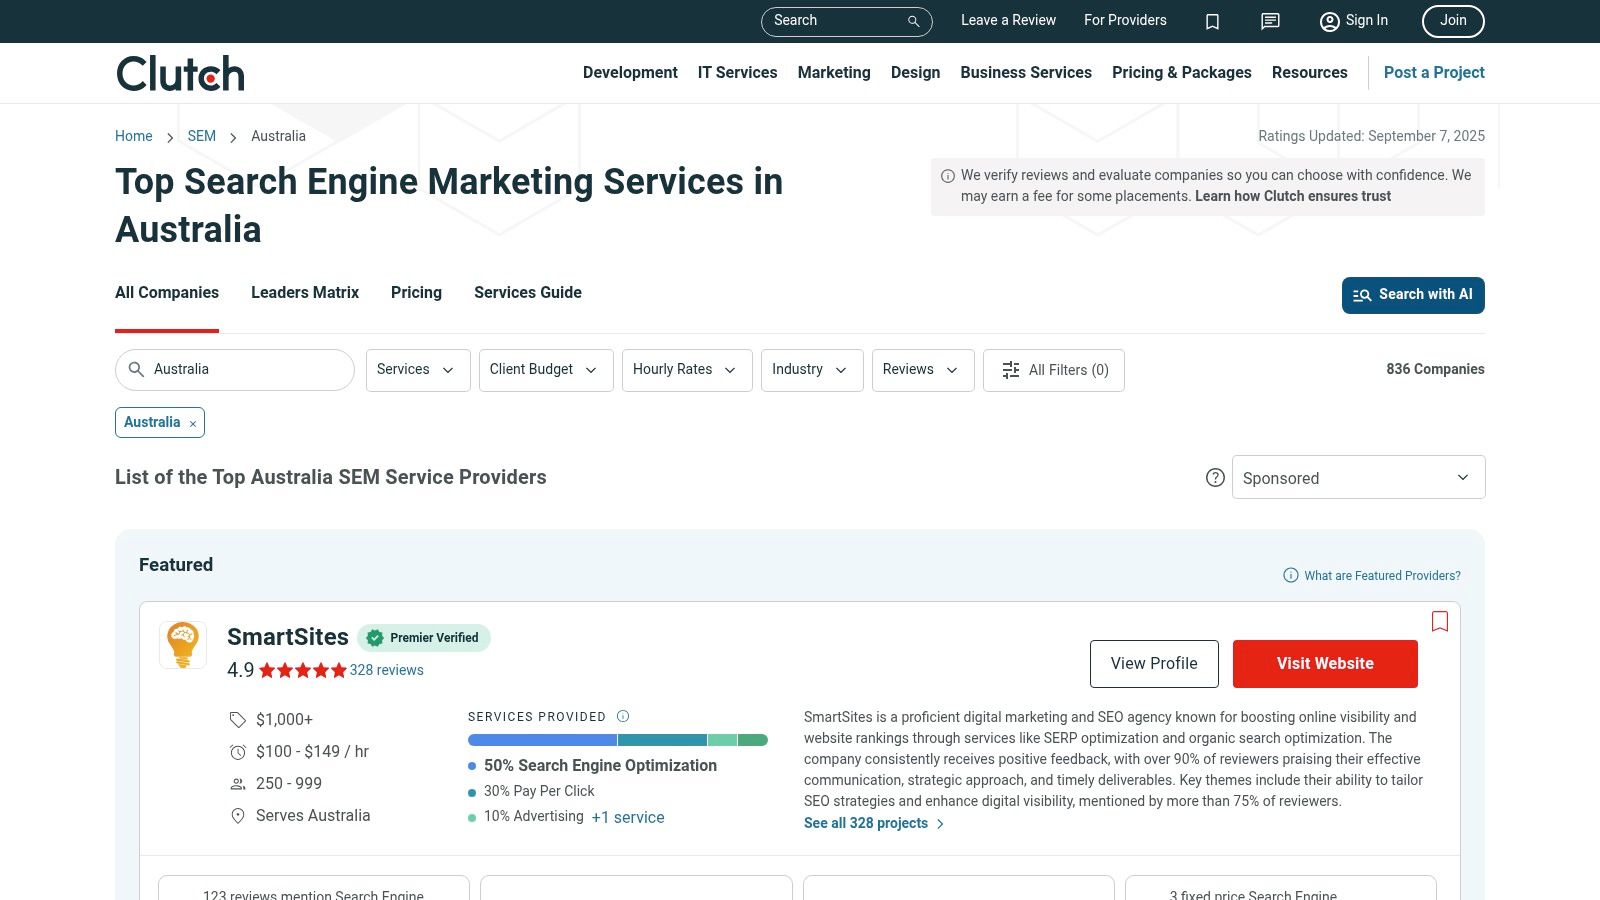1600x900 pixels.
Task: Click the search magnifier icon in top bar
Action: click(x=913, y=21)
